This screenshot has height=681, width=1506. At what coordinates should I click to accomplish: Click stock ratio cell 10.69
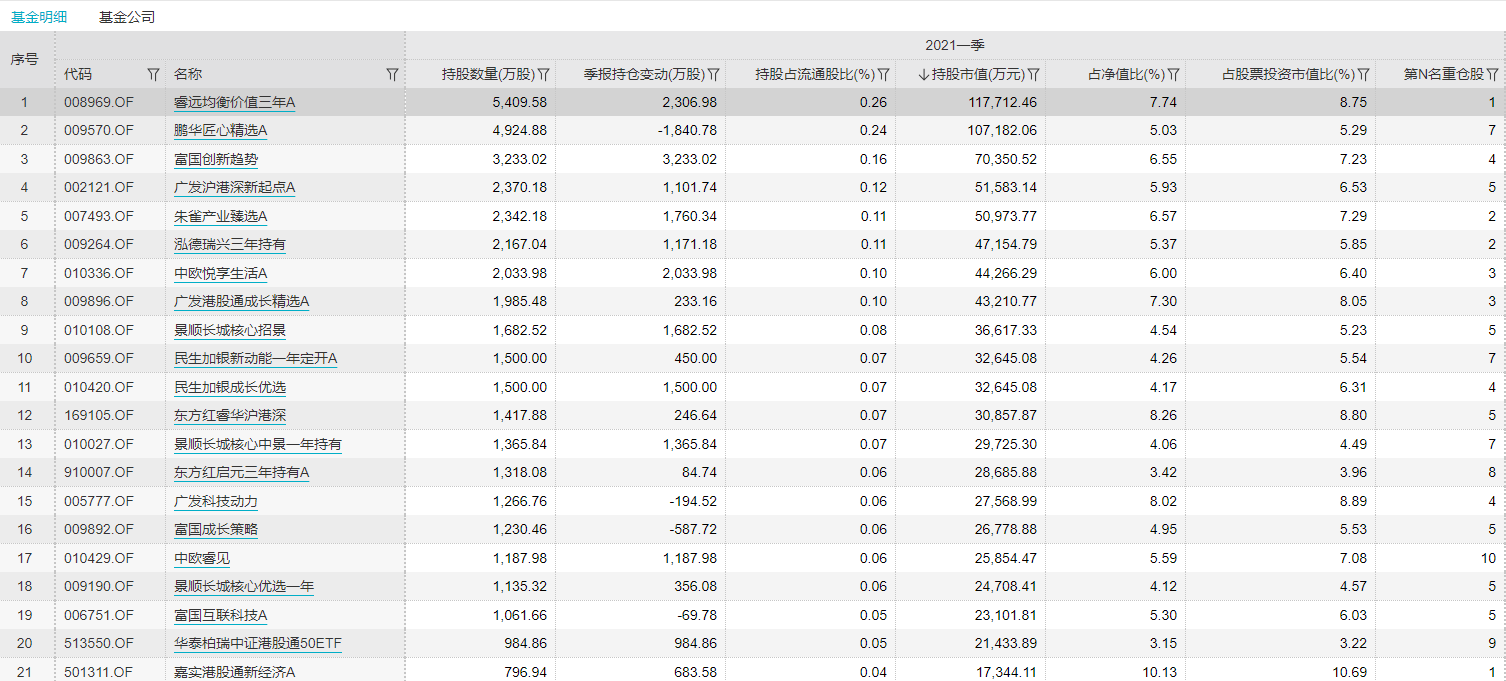[1350, 672]
